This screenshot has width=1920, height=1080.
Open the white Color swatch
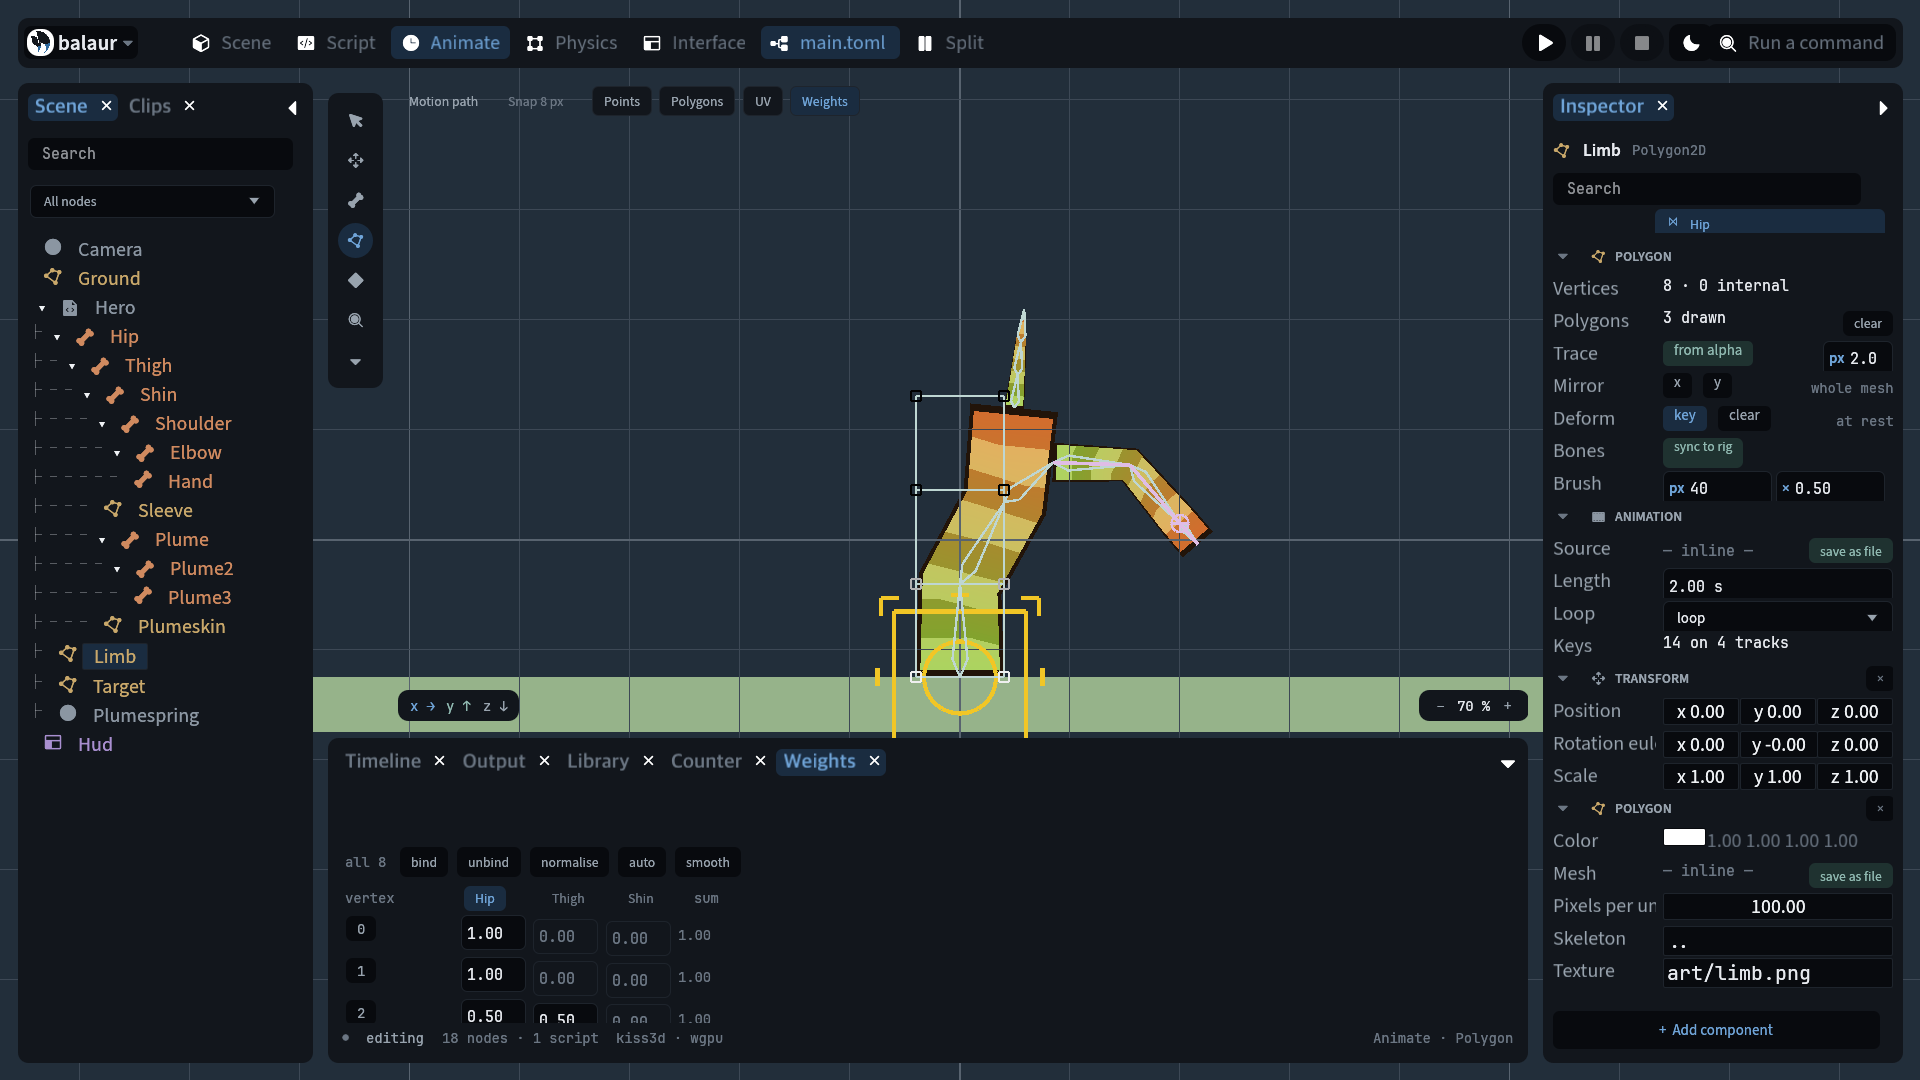[1684, 838]
